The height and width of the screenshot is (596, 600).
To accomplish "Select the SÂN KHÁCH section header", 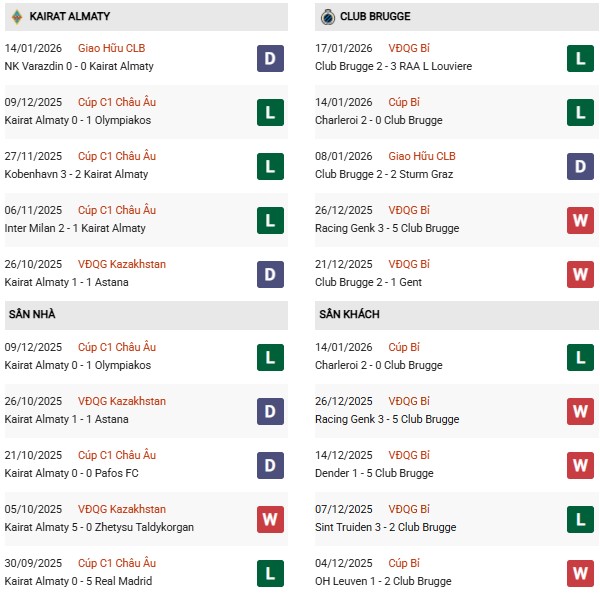I will coord(350,315).
